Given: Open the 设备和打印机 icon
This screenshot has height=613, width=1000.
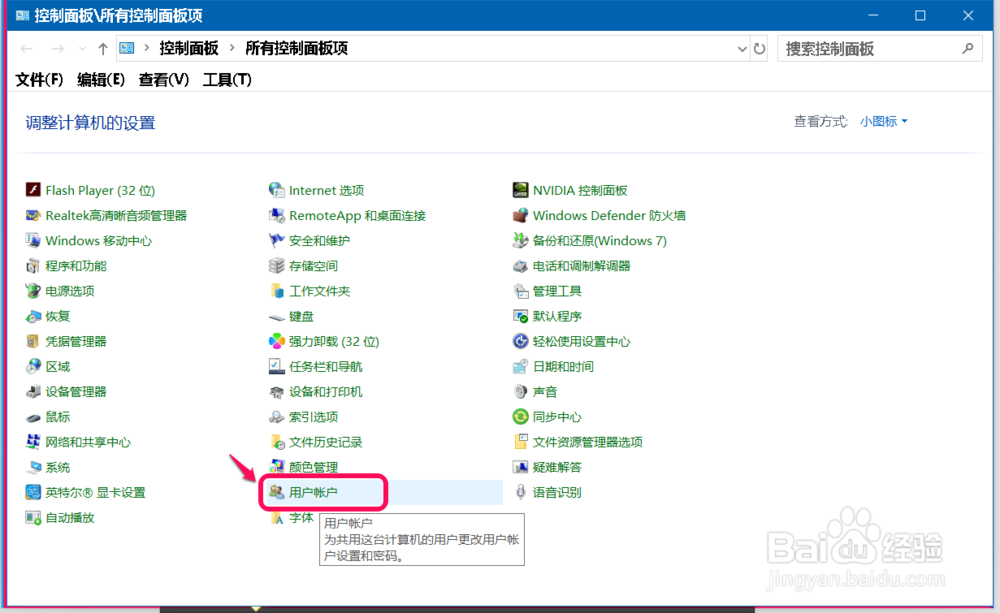Looking at the screenshot, I should (x=277, y=392).
